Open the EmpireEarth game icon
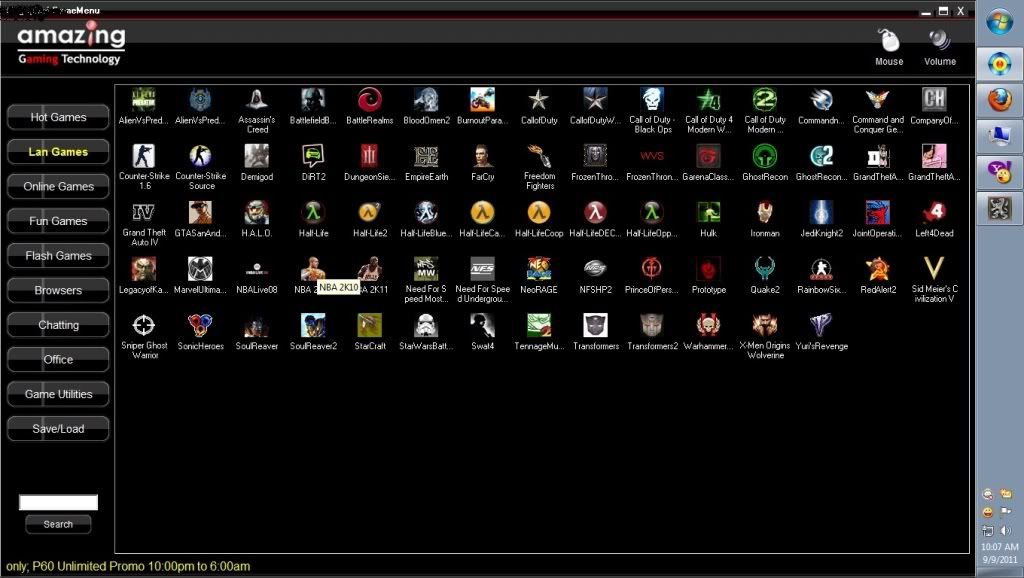Viewport: 1024px width, 578px height. pyautogui.click(x=426, y=157)
